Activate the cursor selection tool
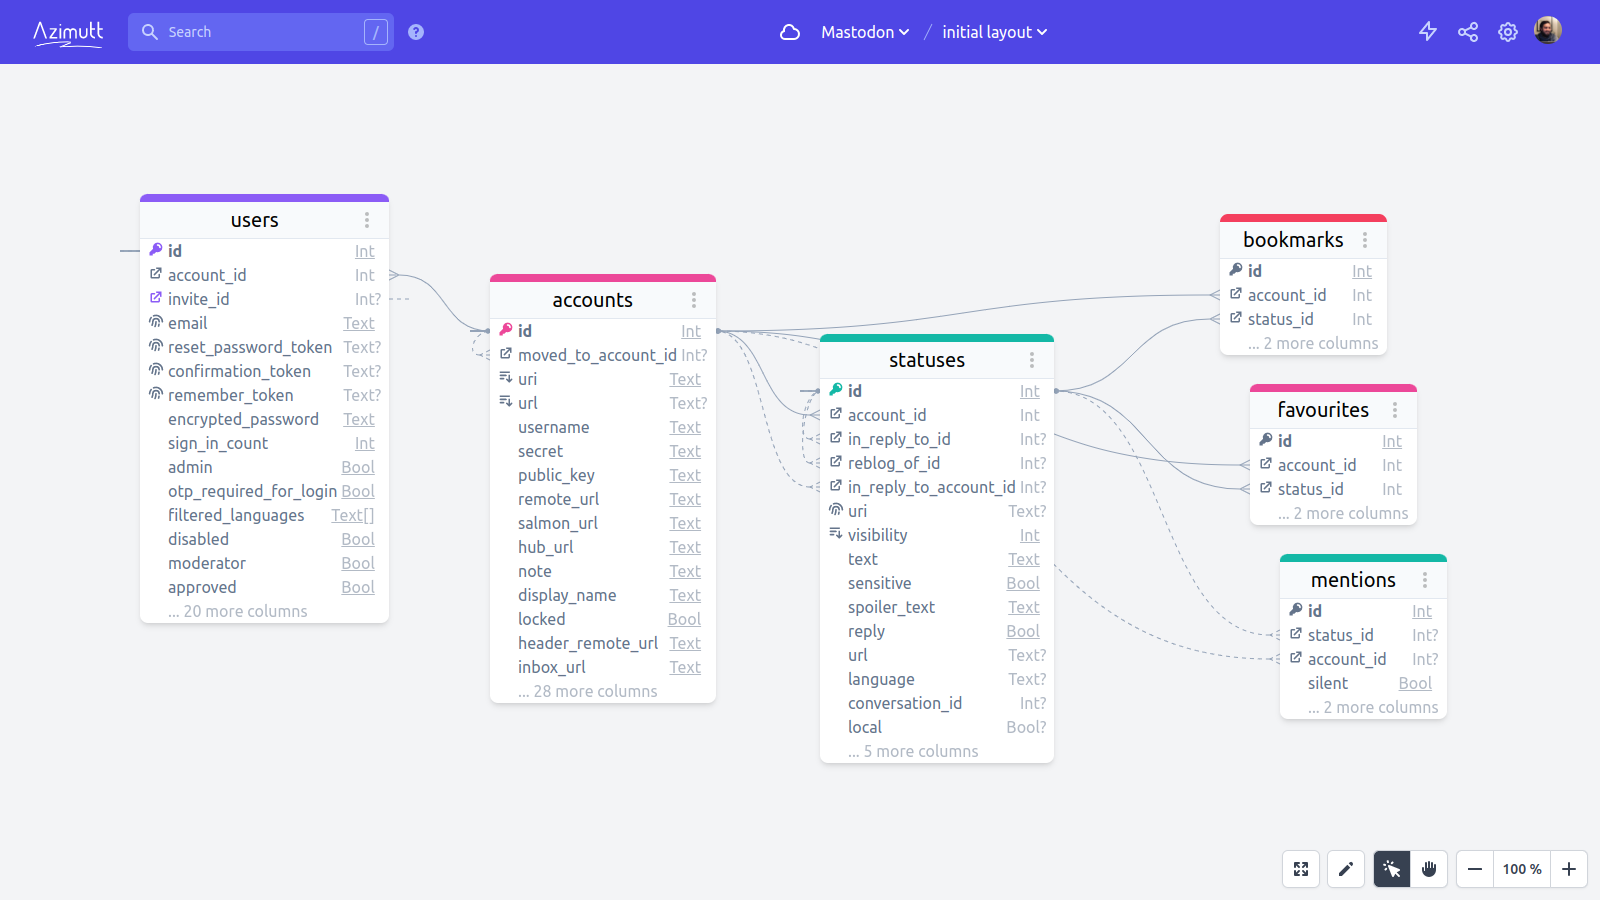 (x=1391, y=869)
